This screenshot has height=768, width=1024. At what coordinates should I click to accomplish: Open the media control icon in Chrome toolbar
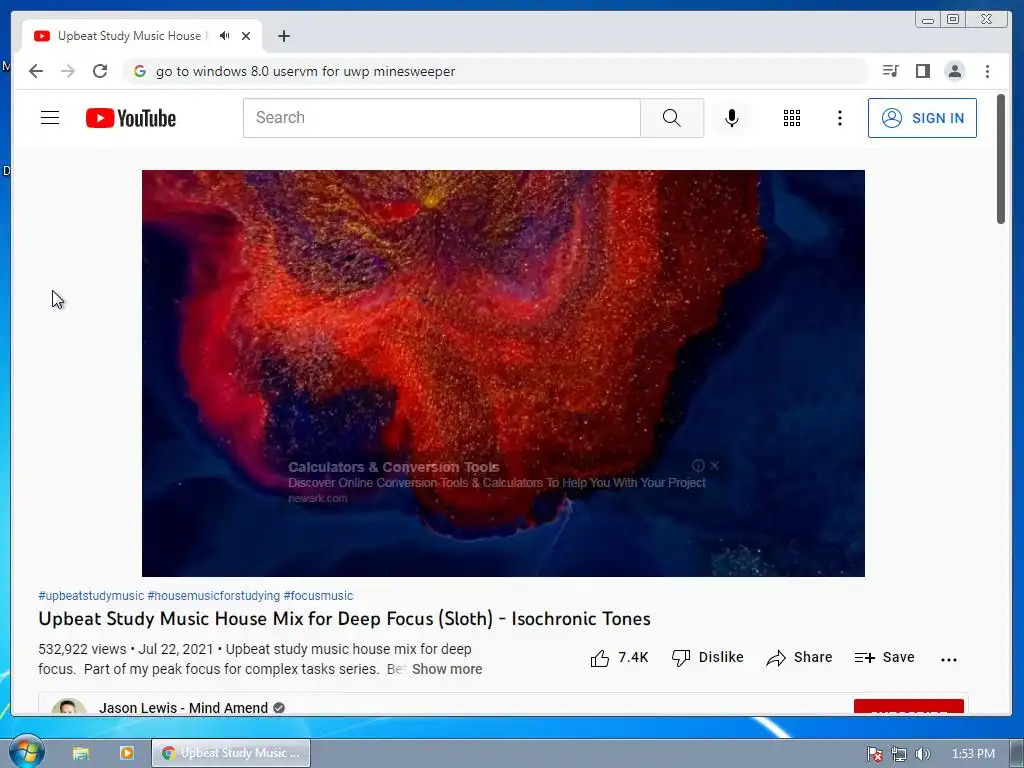pos(891,71)
